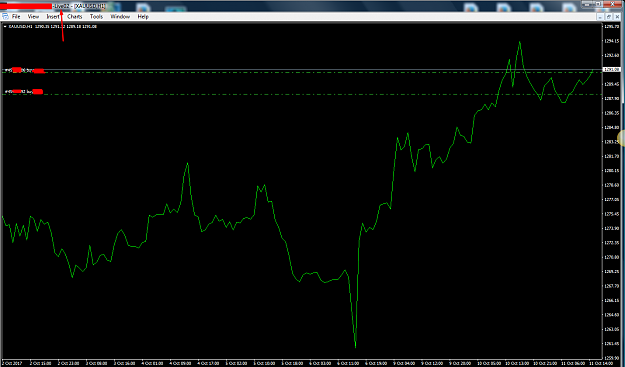Open the File menu
Image resolution: width=625 pixels, height=367 pixels.
point(16,17)
